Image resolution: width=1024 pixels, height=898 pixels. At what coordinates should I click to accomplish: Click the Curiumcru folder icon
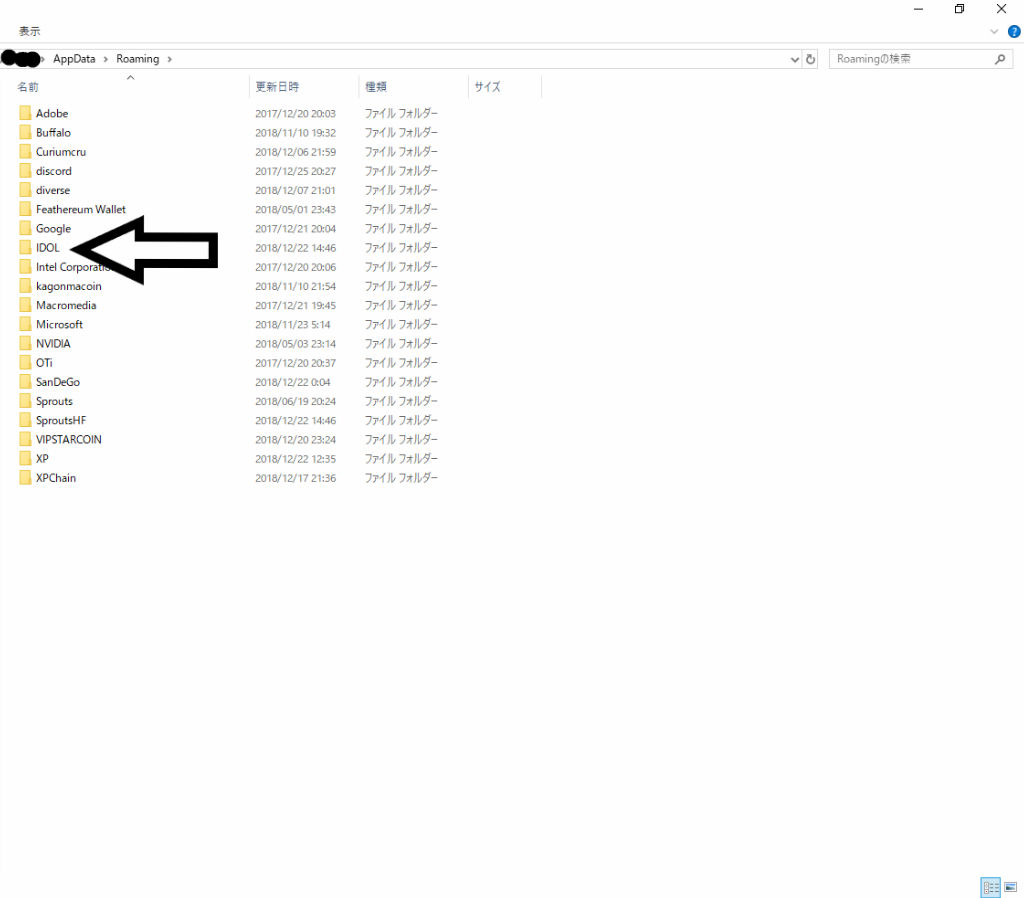pyautogui.click(x=25, y=152)
